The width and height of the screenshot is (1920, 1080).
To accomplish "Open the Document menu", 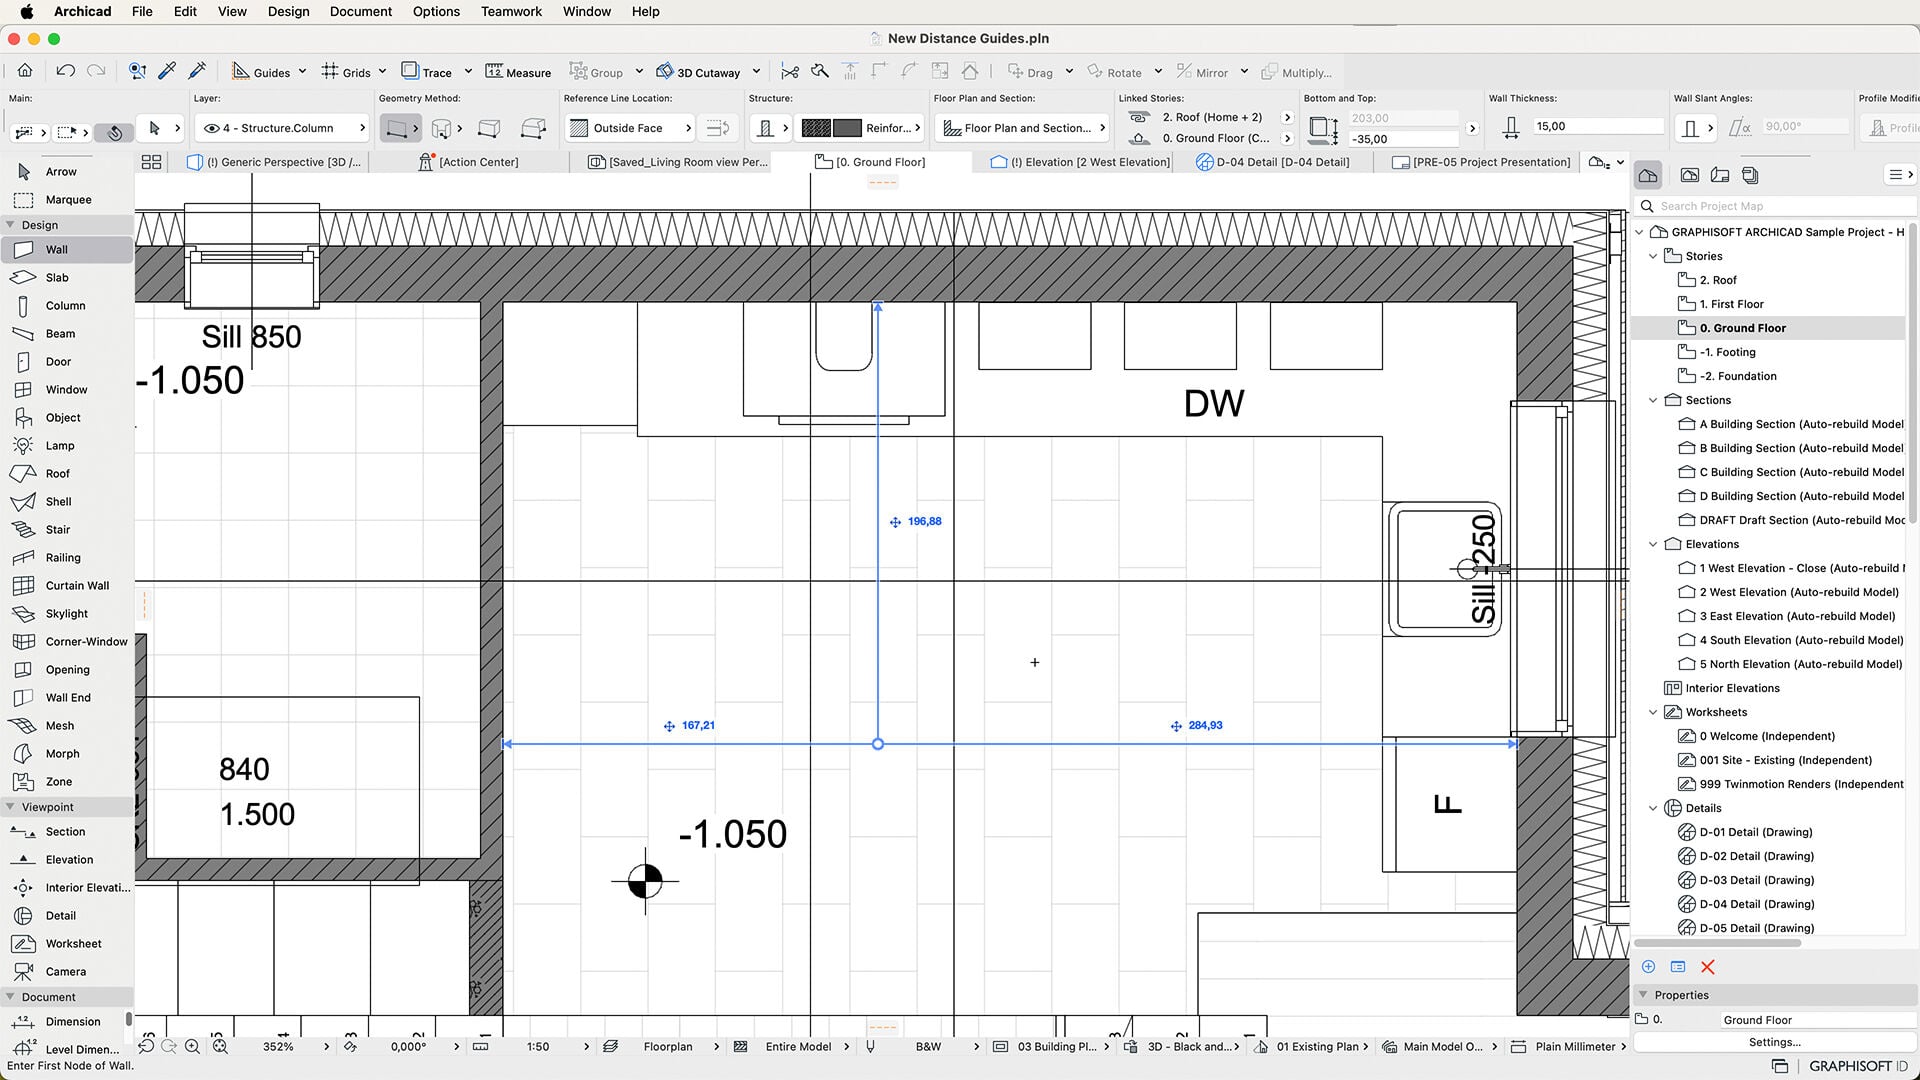I will pos(361,12).
